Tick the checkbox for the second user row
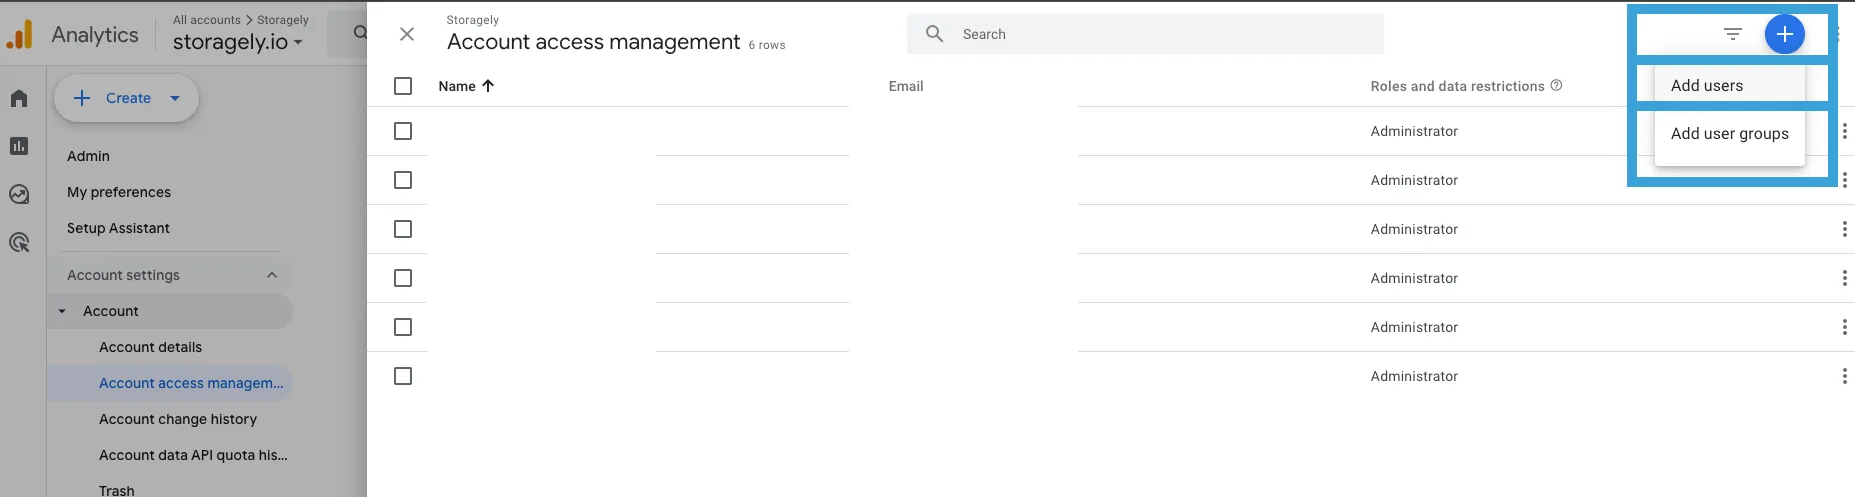The height and width of the screenshot is (497, 1855). click(403, 180)
